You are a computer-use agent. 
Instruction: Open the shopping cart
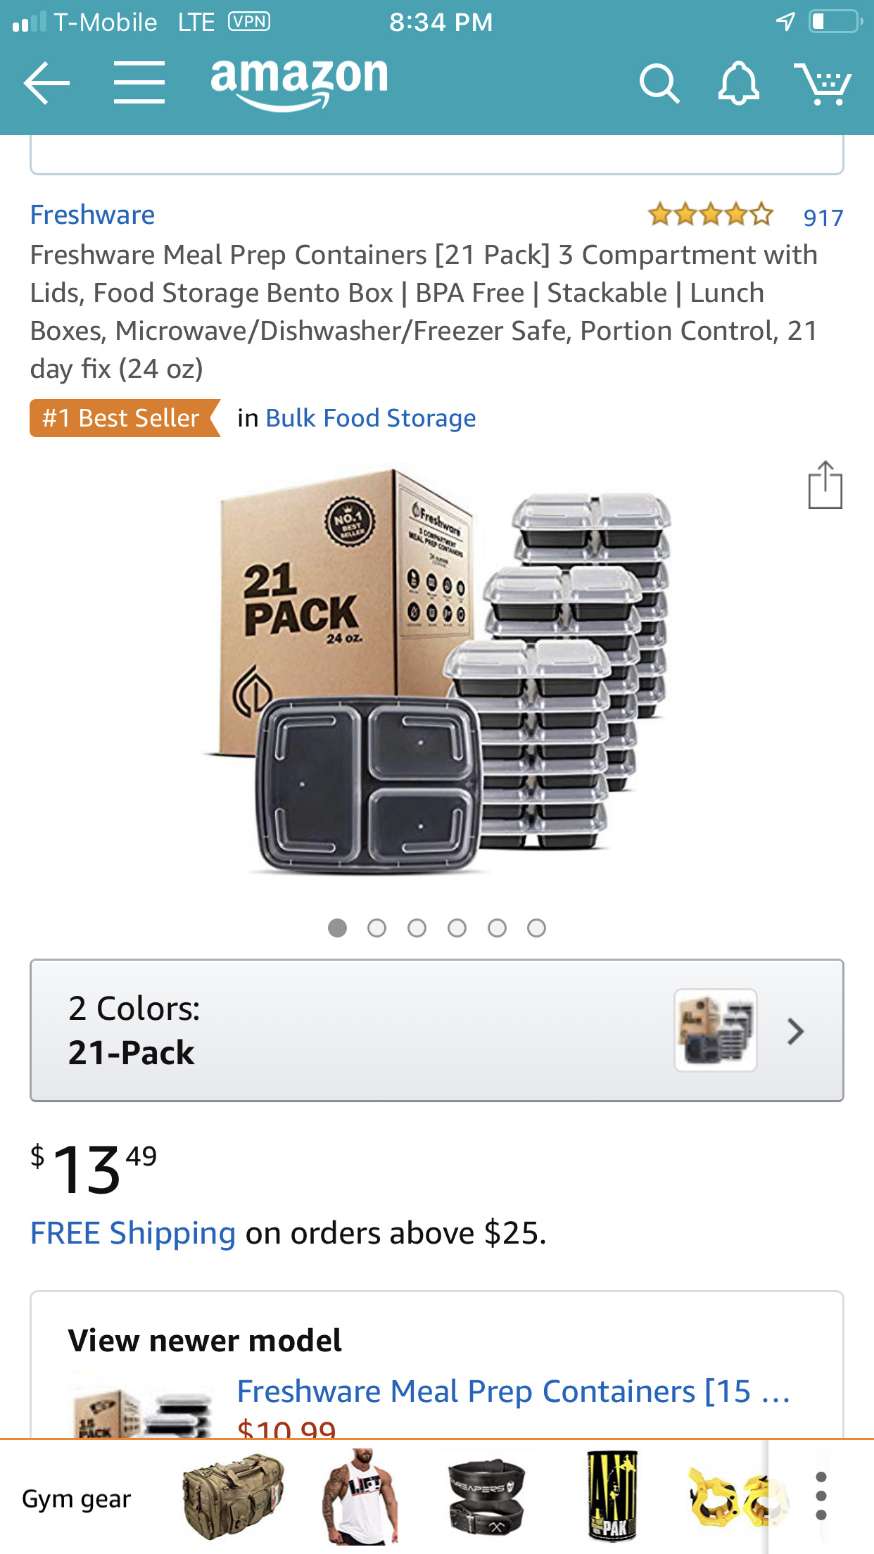point(823,84)
